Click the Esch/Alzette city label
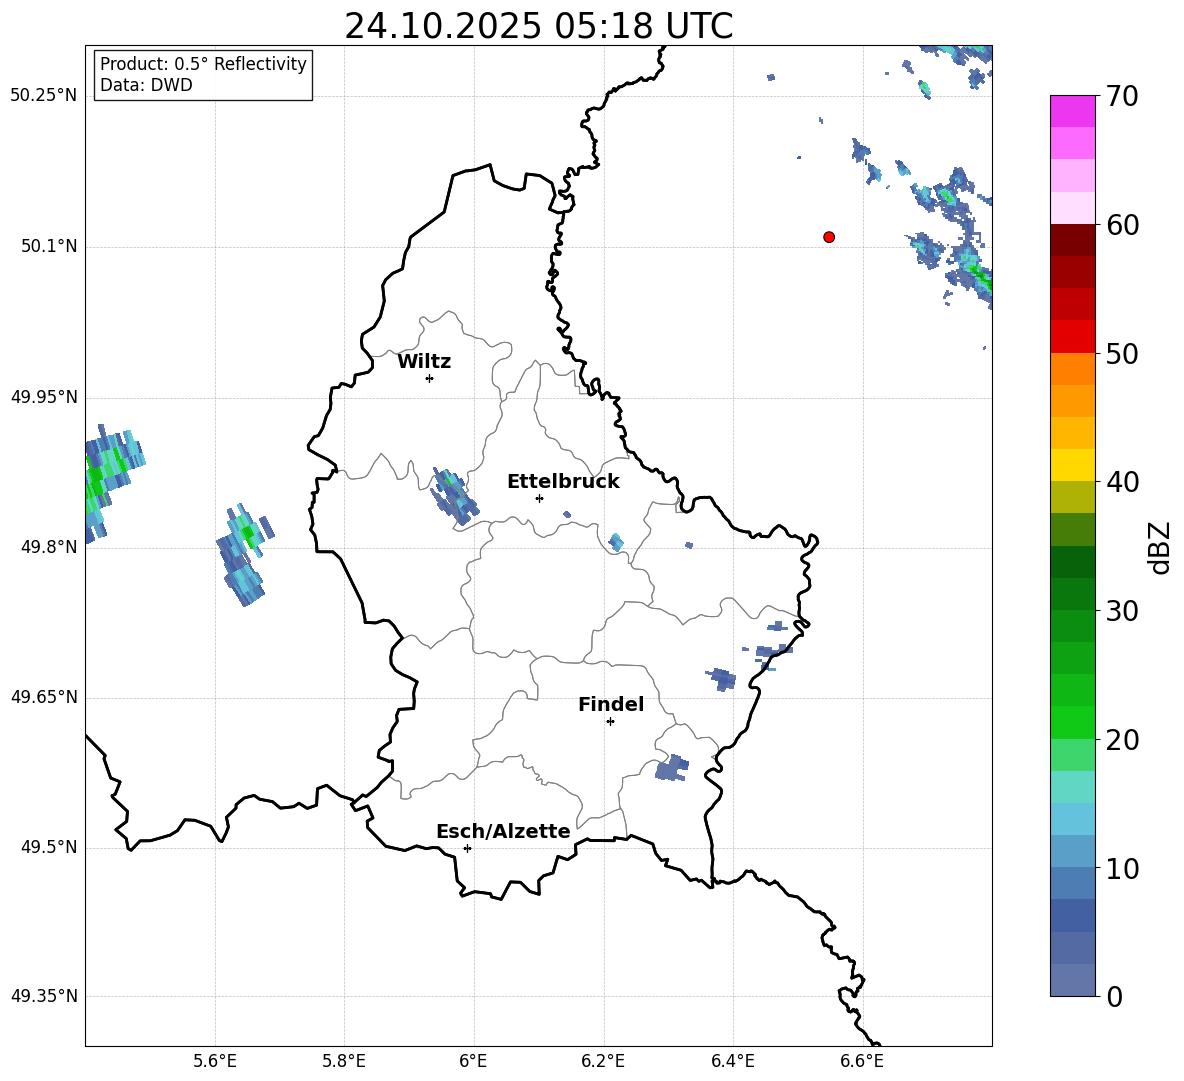This screenshot has width=1184, height=1081. [x=503, y=831]
